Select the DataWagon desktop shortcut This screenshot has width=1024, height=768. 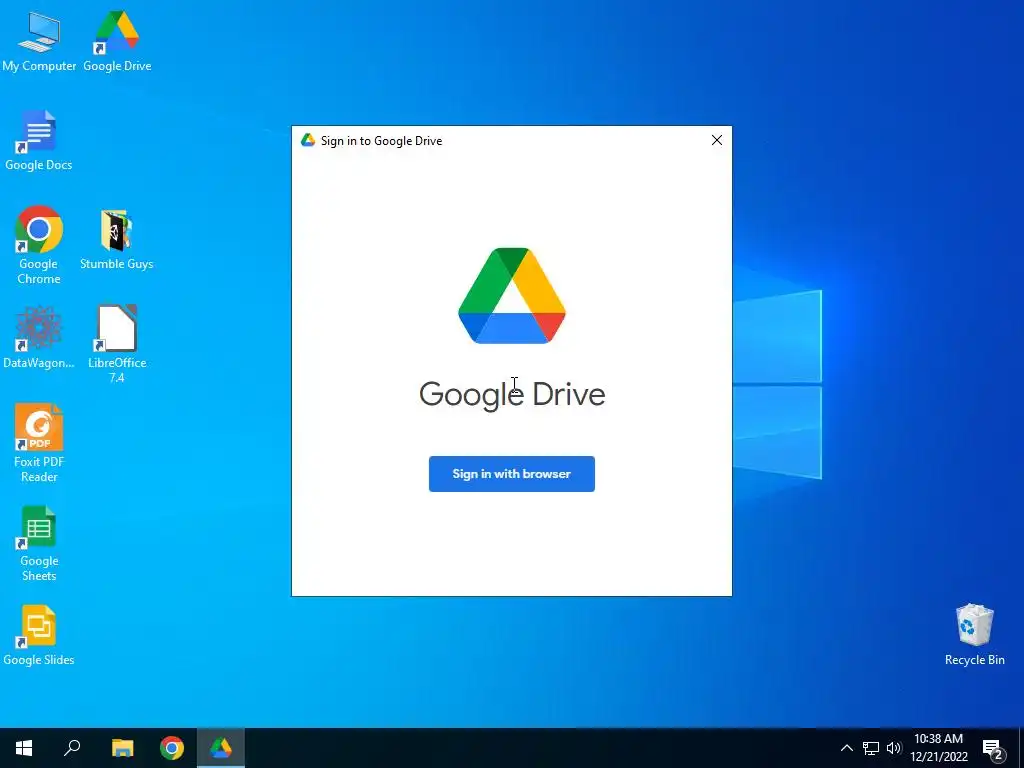(x=39, y=338)
